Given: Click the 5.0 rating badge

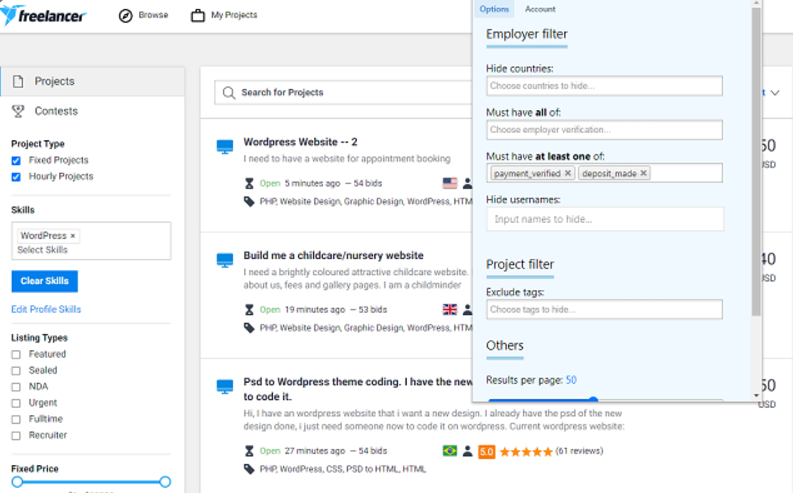Looking at the screenshot, I should click(487, 452).
